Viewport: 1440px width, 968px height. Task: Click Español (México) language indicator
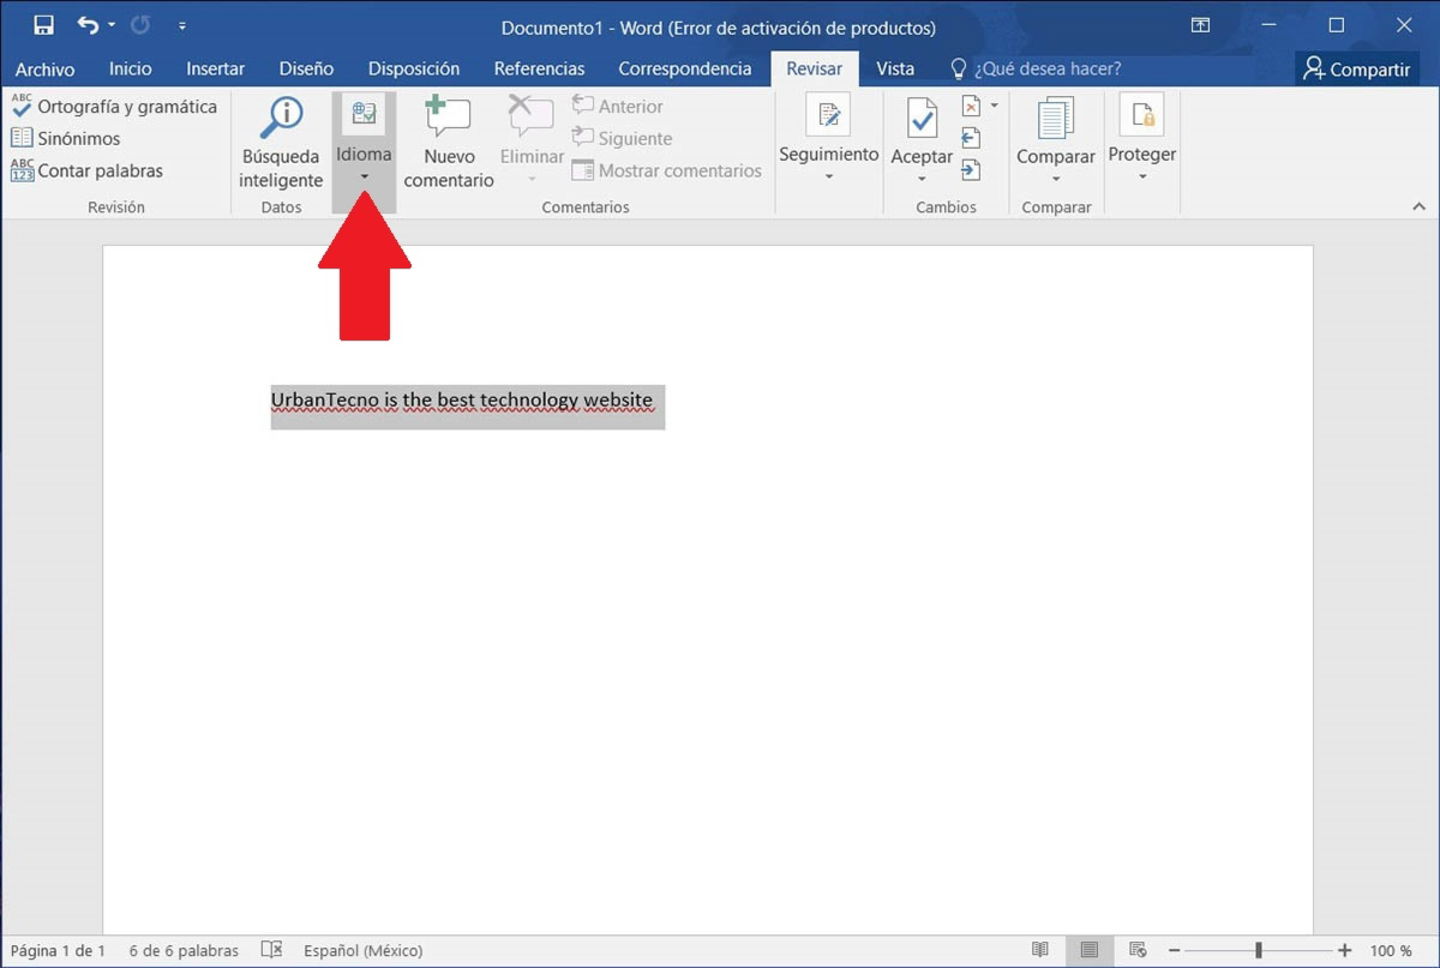pos(363,950)
